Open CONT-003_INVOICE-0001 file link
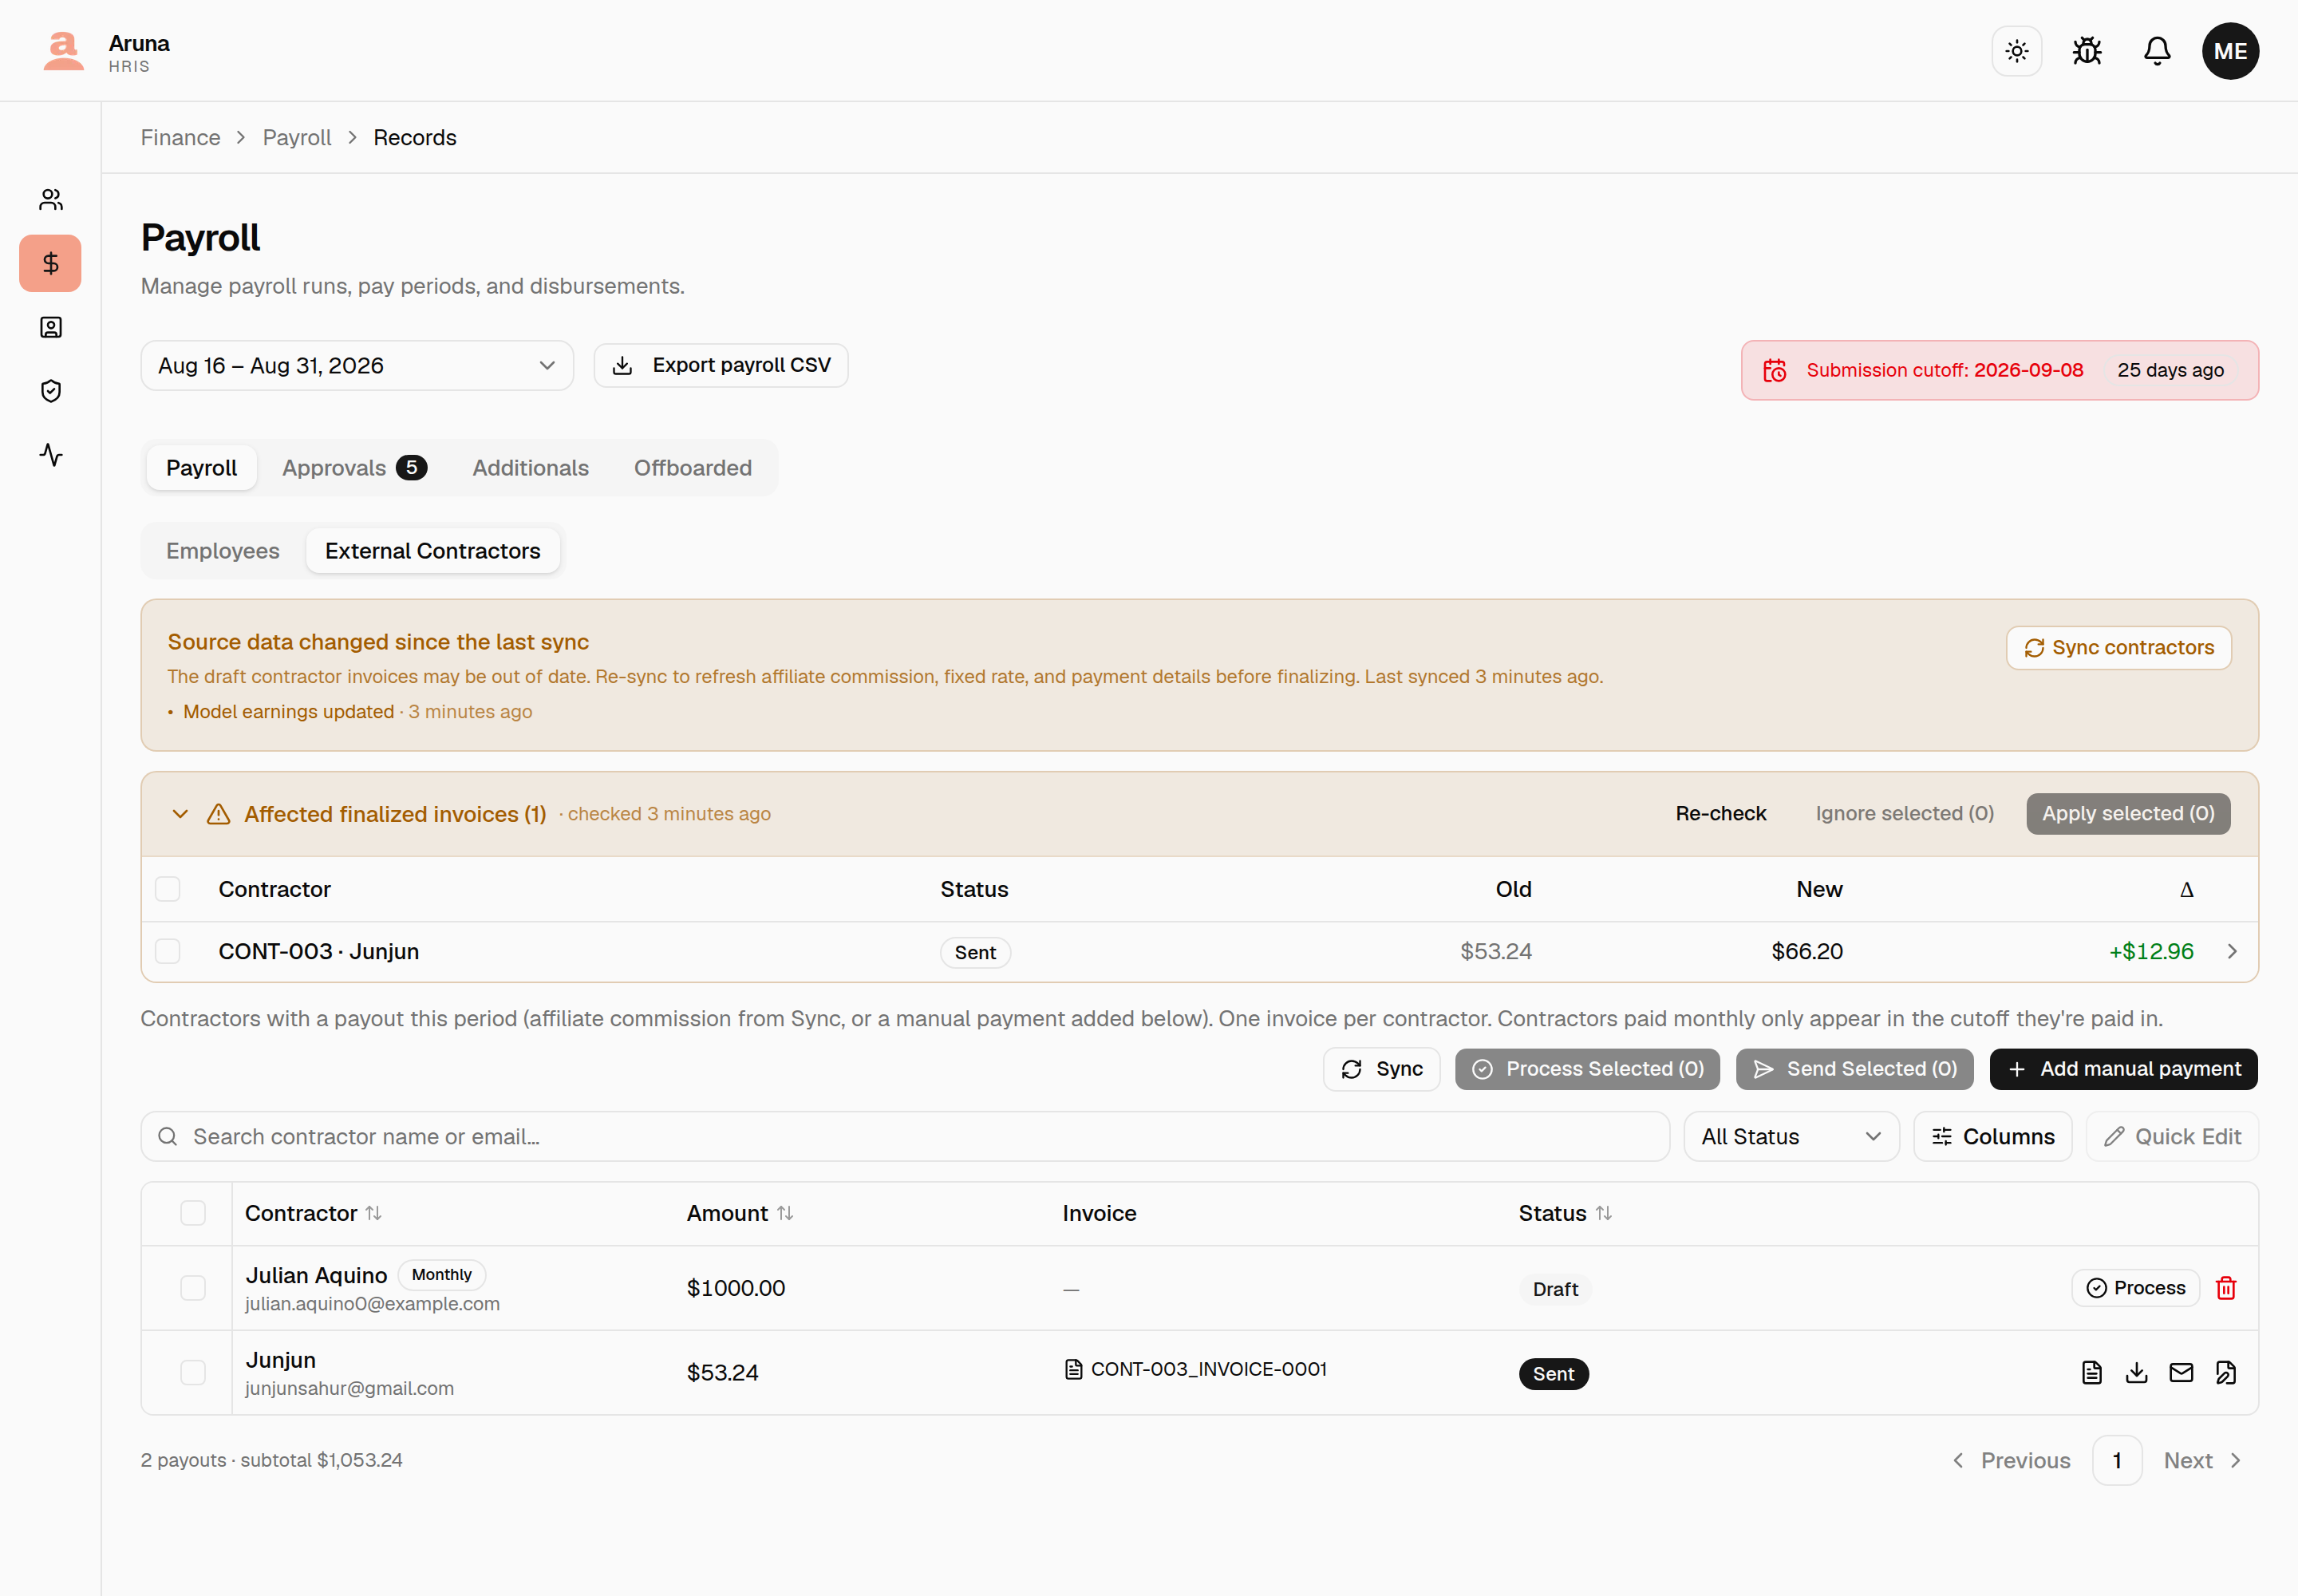Image resolution: width=2298 pixels, height=1596 pixels. pos(1195,1369)
